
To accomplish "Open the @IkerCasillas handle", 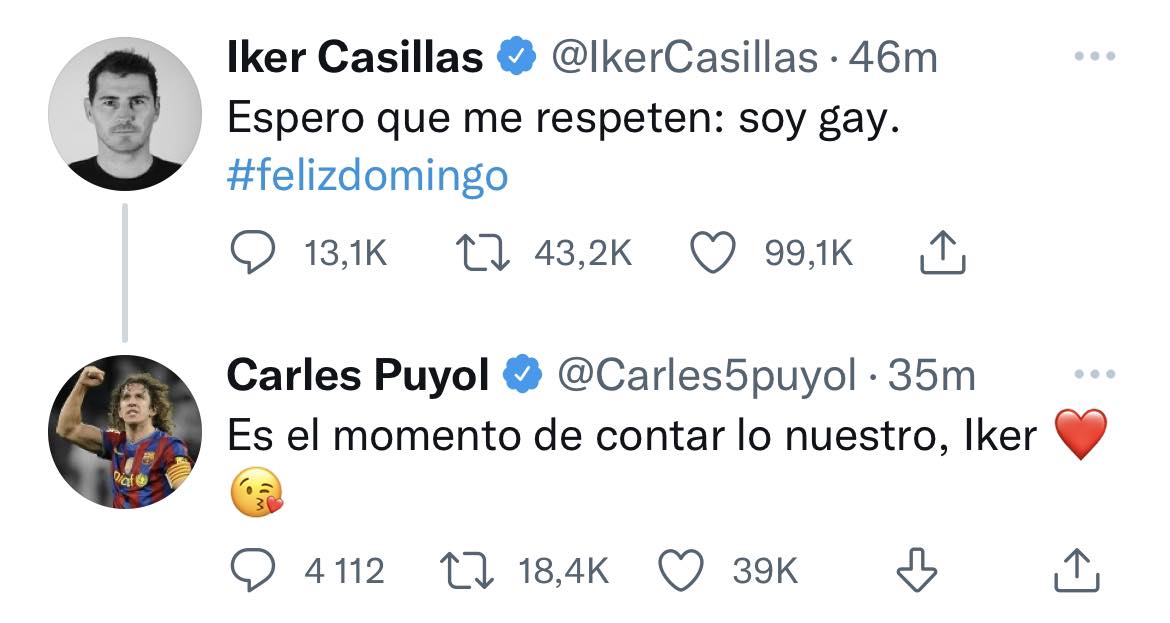I will tap(684, 57).
